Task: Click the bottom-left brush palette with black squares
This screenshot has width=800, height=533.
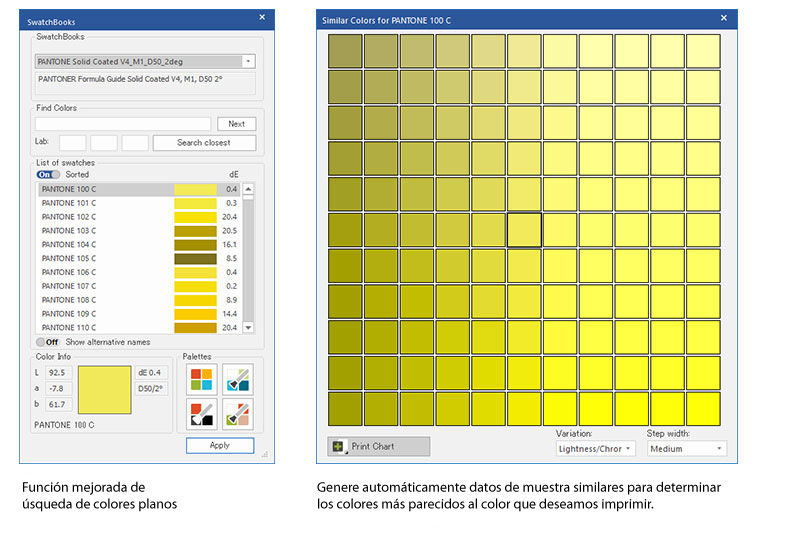Action: click(x=201, y=414)
